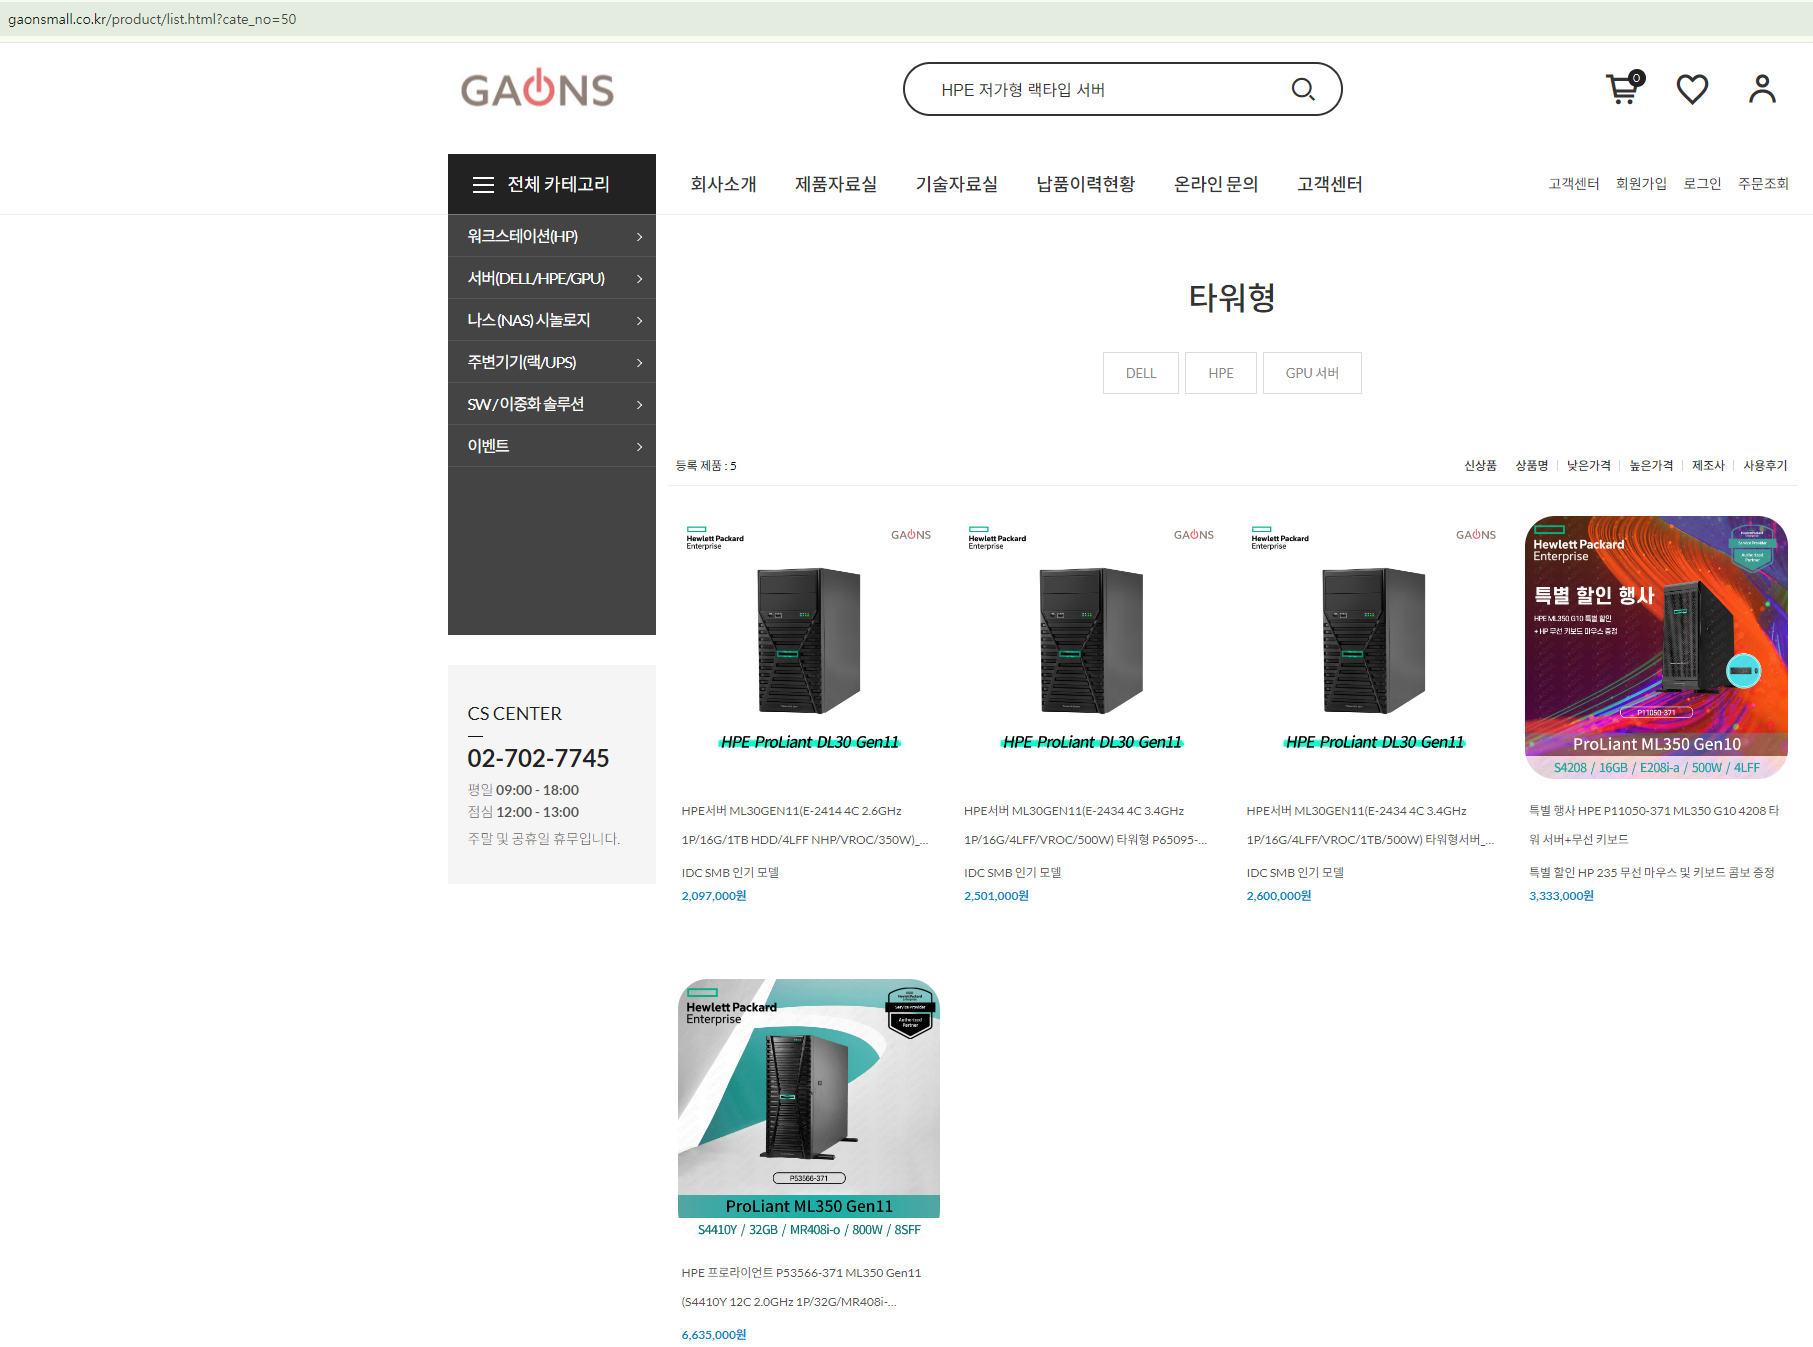Image resolution: width=1813 pixels, height=1347 pixels.
Task: Open the 회사소개 menu
Action: click(723, 184)
